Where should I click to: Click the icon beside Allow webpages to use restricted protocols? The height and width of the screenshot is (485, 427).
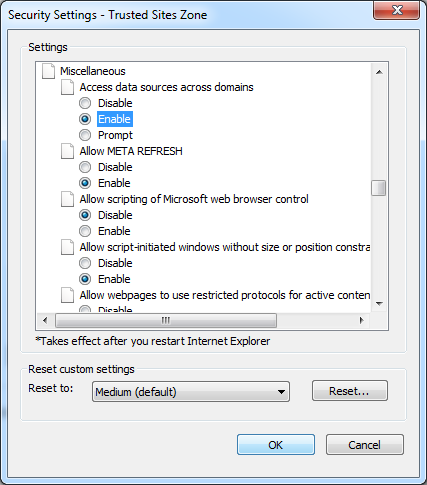point(67,295)
